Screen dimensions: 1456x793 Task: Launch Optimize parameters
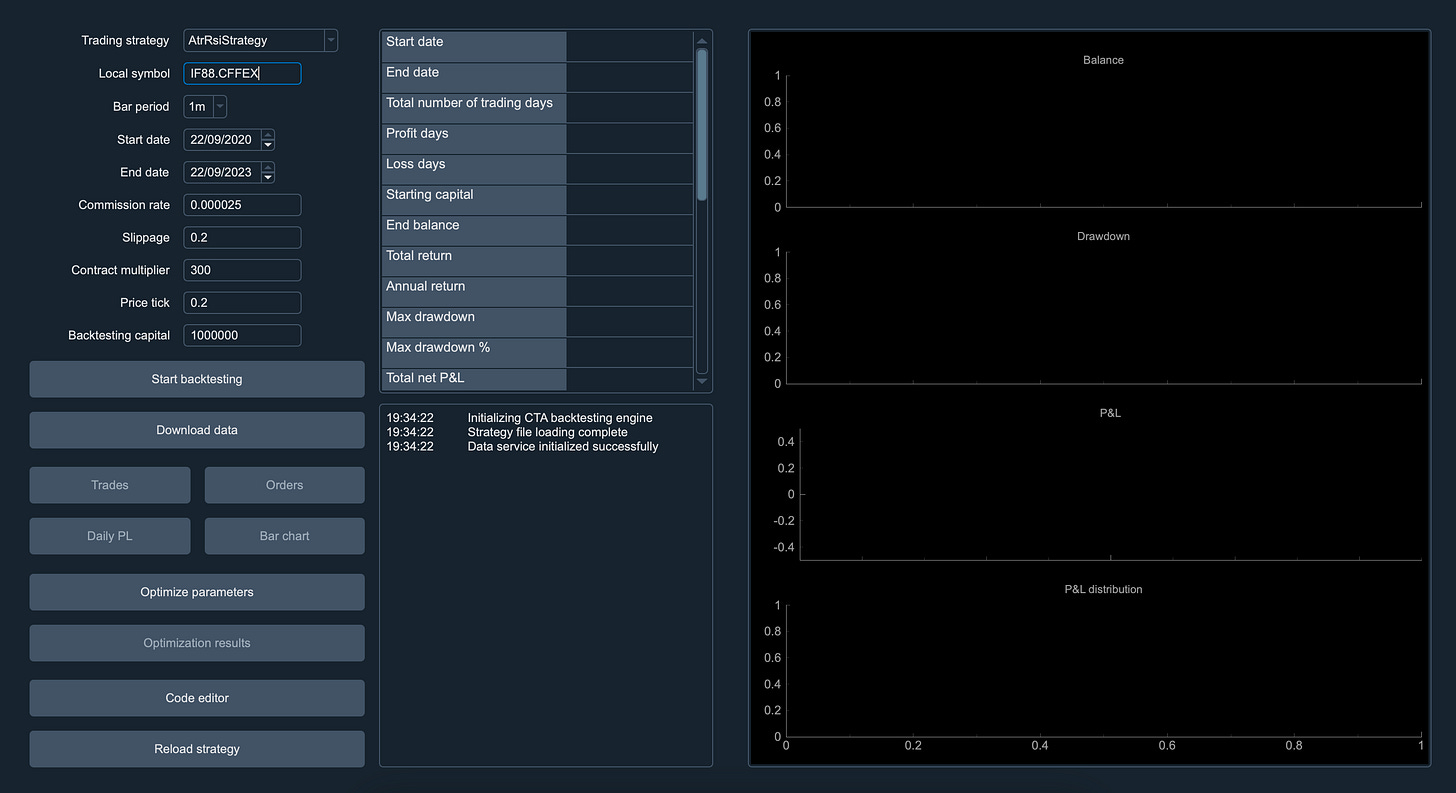pos(196,592)
